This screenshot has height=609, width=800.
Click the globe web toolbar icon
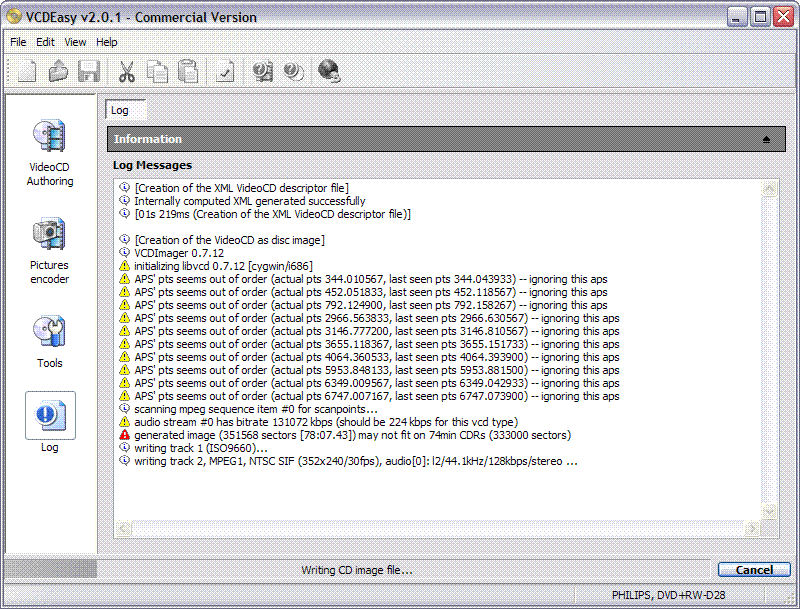tap(329, 71)
